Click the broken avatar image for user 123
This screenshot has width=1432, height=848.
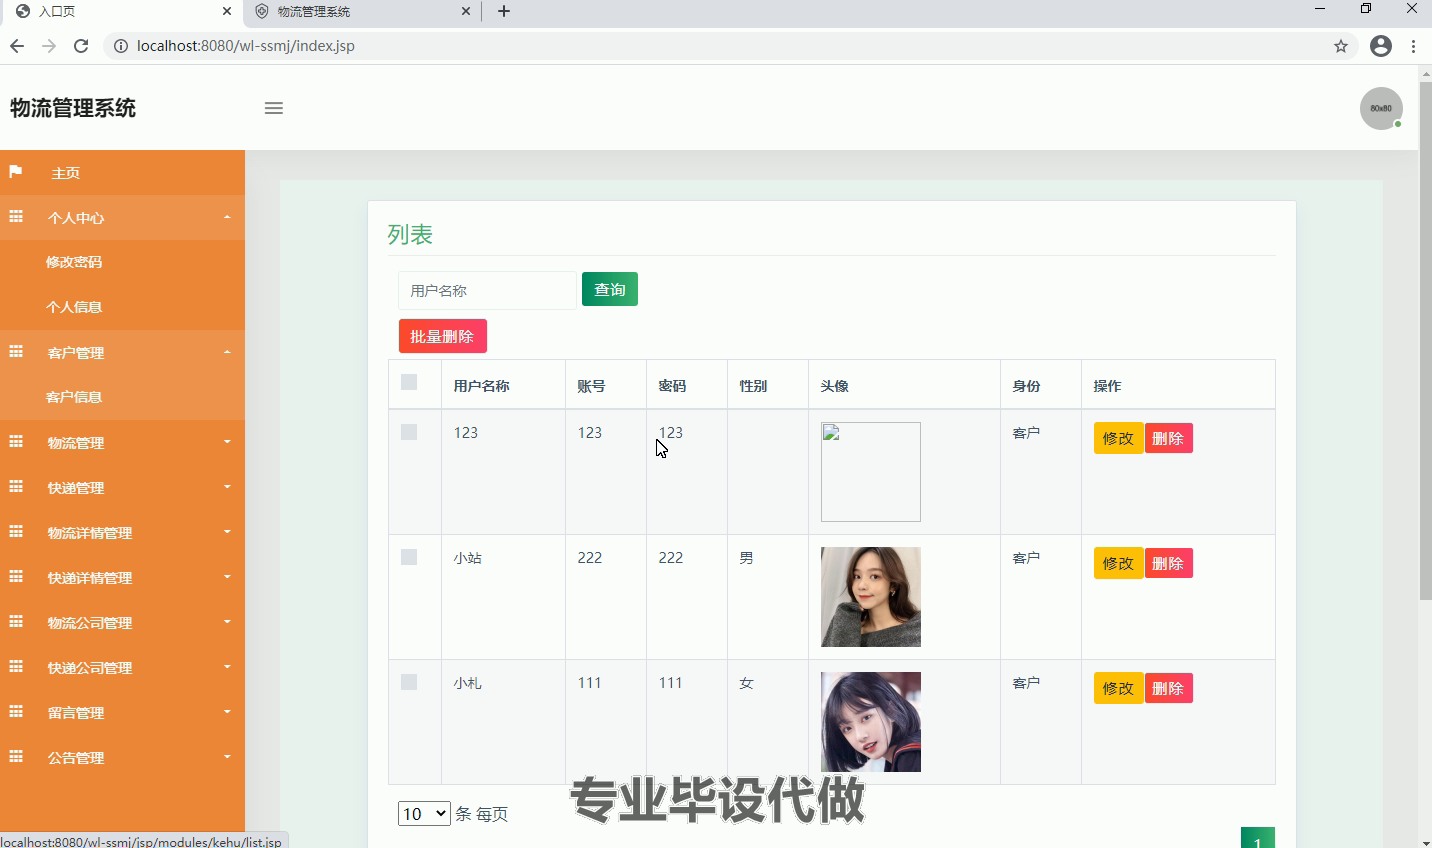[871, 472]
